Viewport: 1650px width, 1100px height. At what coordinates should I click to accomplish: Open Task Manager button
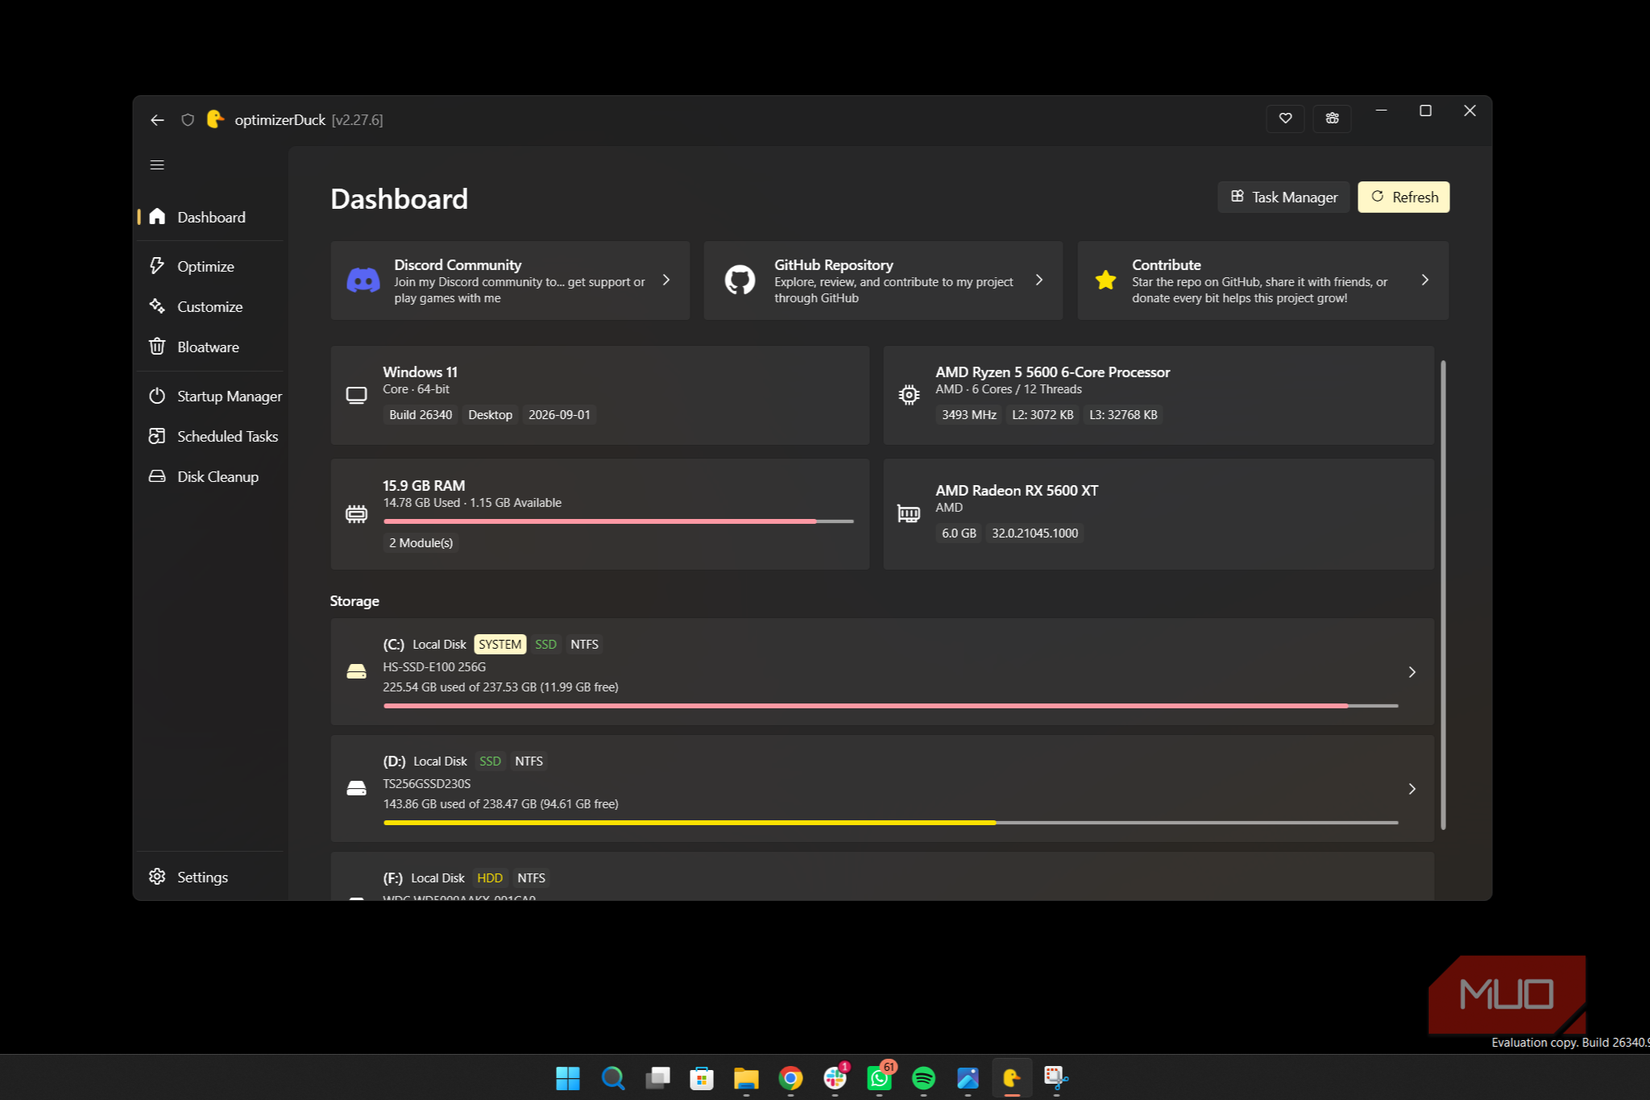(x=1284, y=197)
